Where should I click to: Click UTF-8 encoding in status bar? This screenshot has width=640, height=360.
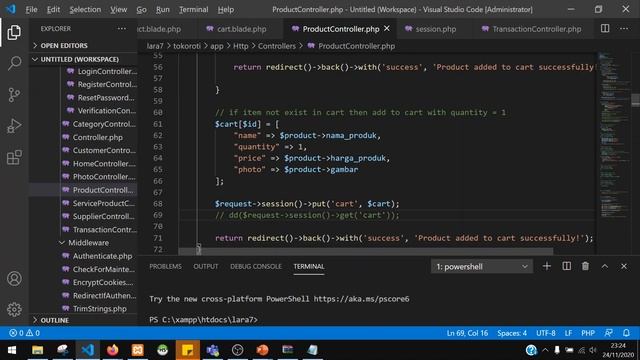pos(546,333)
